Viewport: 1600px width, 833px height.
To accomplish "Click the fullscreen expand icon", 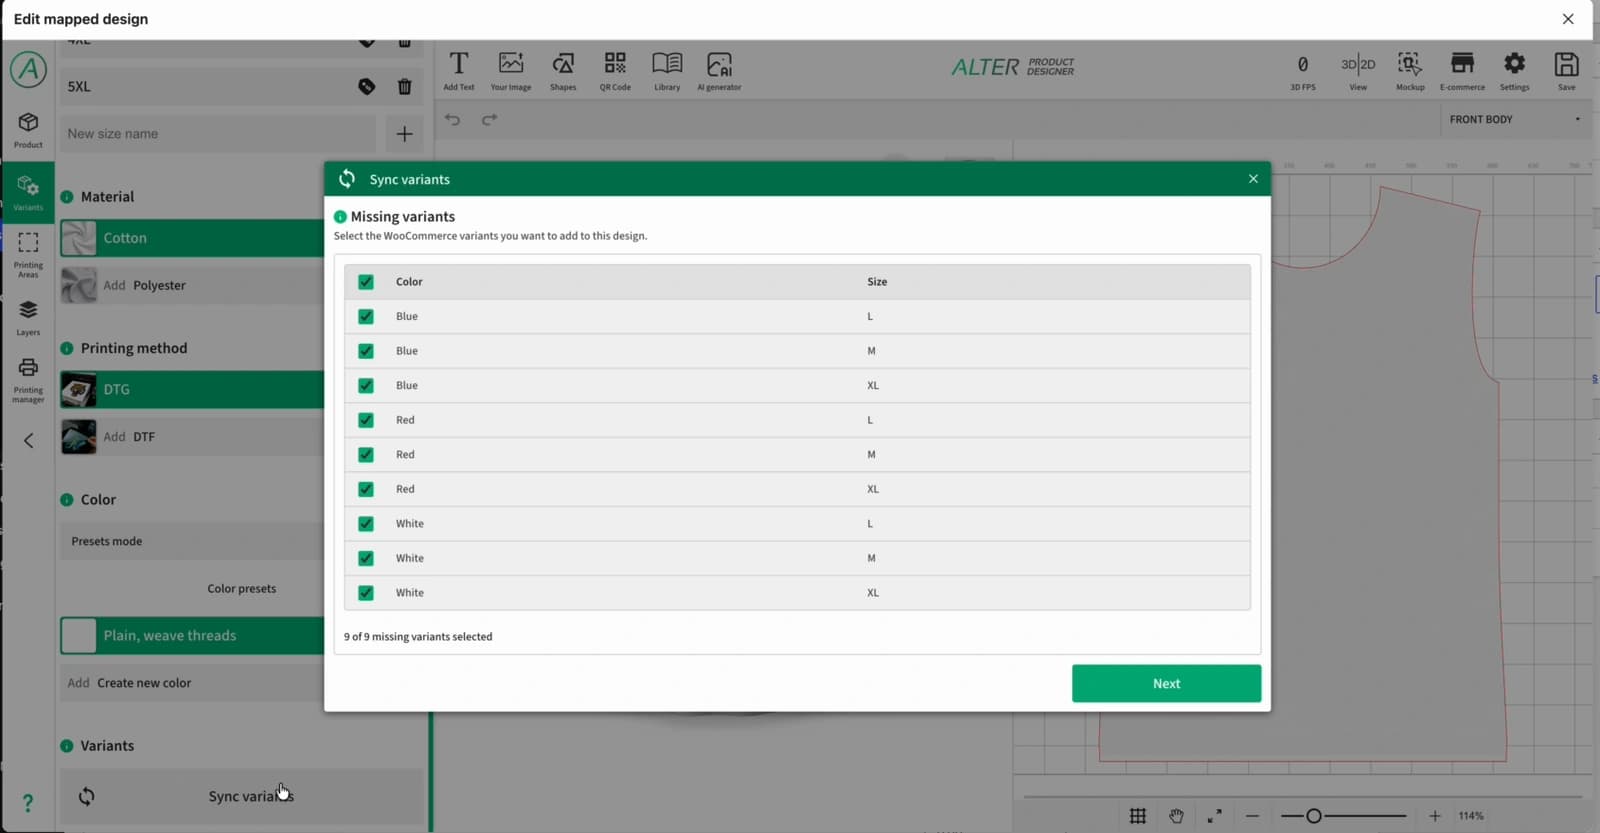I will coord(1214,816).
